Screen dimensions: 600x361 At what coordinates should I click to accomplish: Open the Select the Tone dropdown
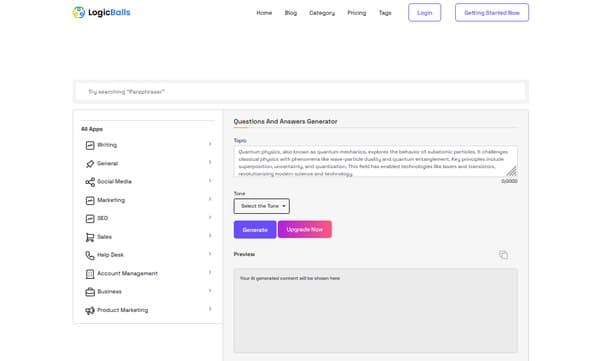pos(262,206)
